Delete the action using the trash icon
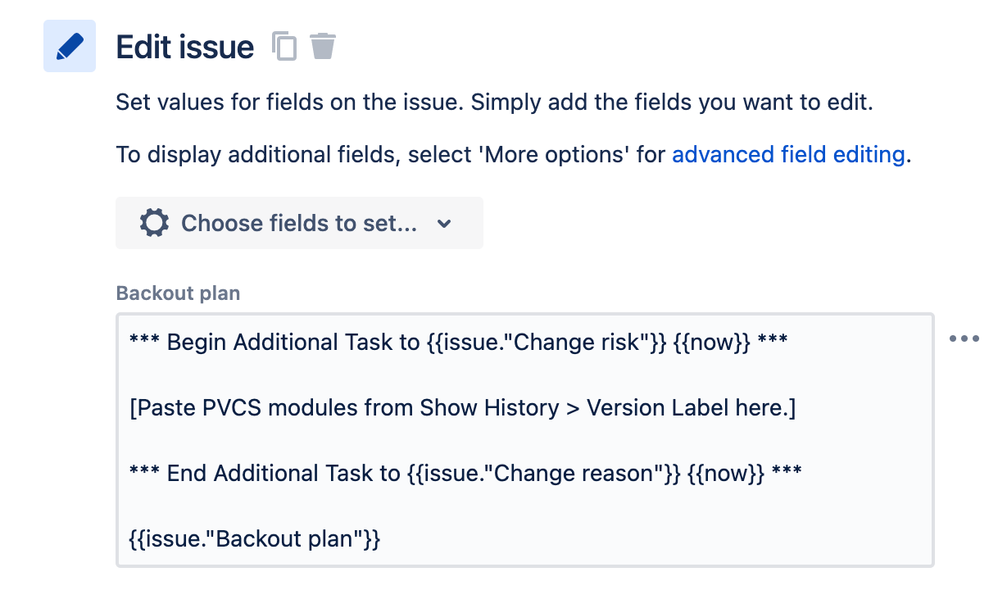This screenshot has width=998, height=595. 323,46
